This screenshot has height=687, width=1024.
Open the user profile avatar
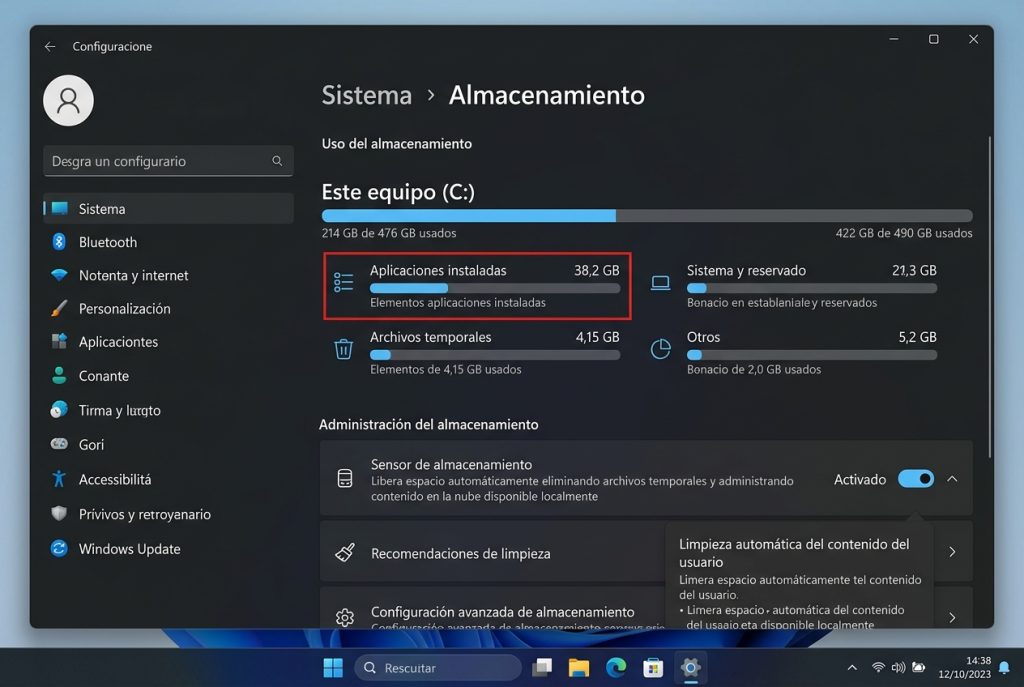[69, 100]
